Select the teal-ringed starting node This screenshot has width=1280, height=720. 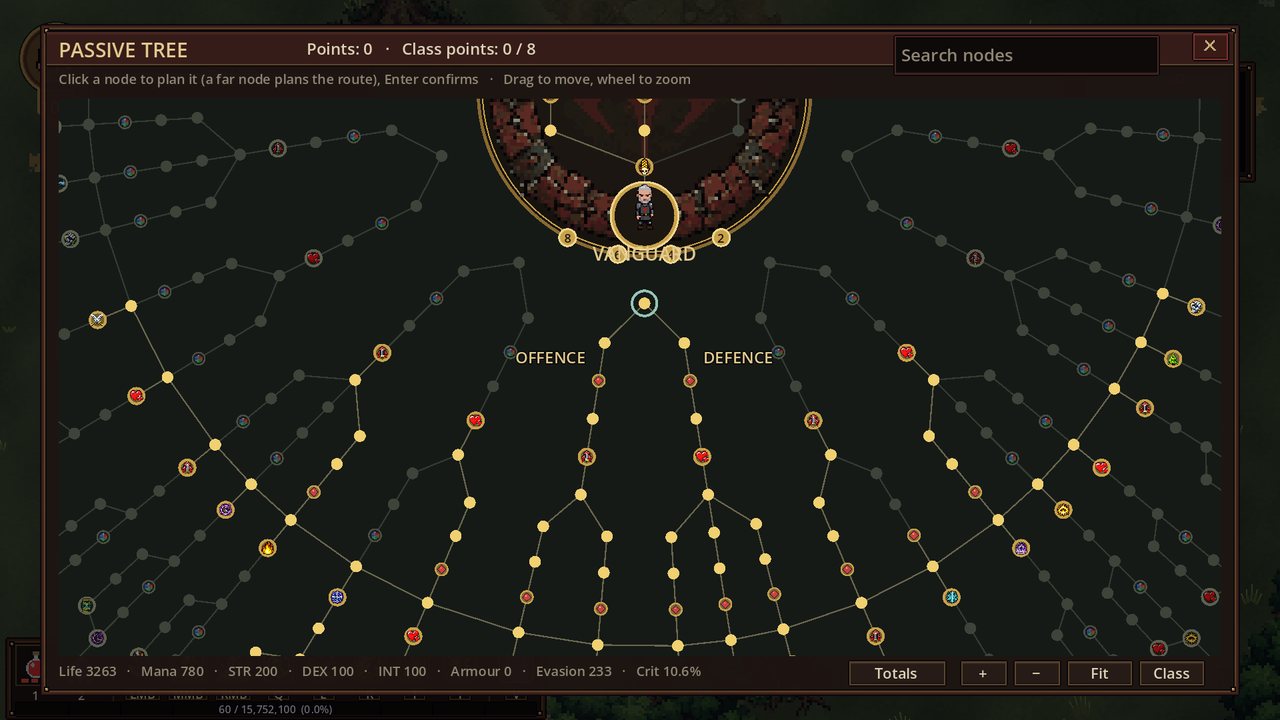click(x=644, y=303)
